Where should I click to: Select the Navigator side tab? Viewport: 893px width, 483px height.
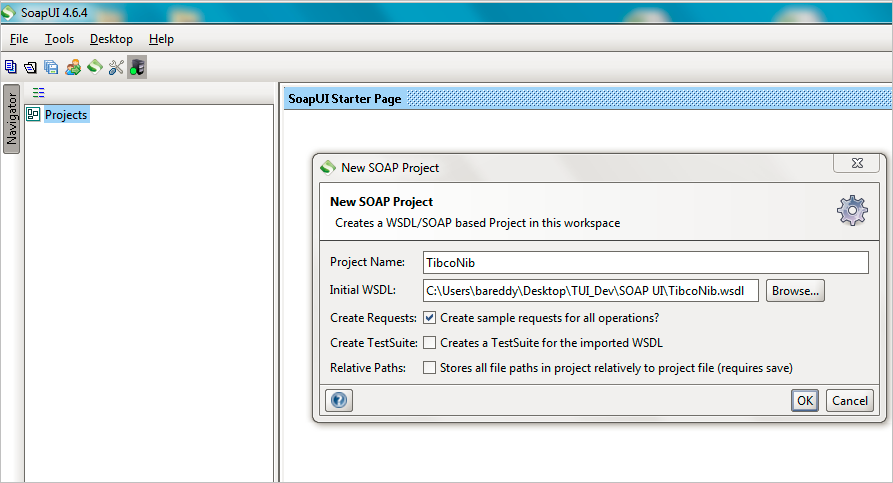11,119
